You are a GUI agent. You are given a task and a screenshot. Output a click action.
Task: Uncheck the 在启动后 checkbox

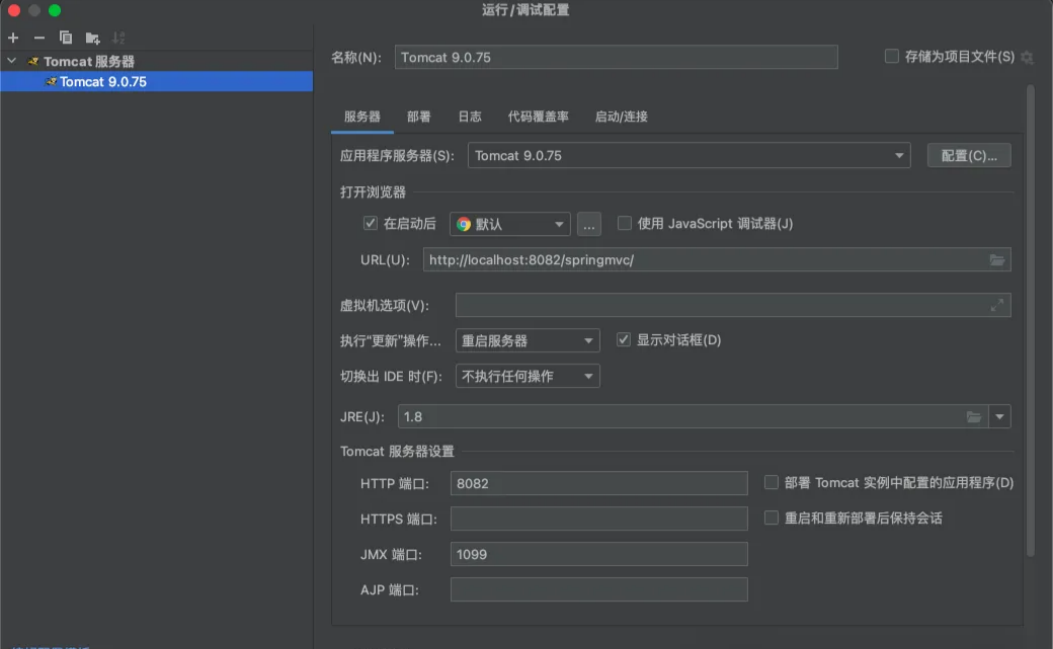(370, 223)
